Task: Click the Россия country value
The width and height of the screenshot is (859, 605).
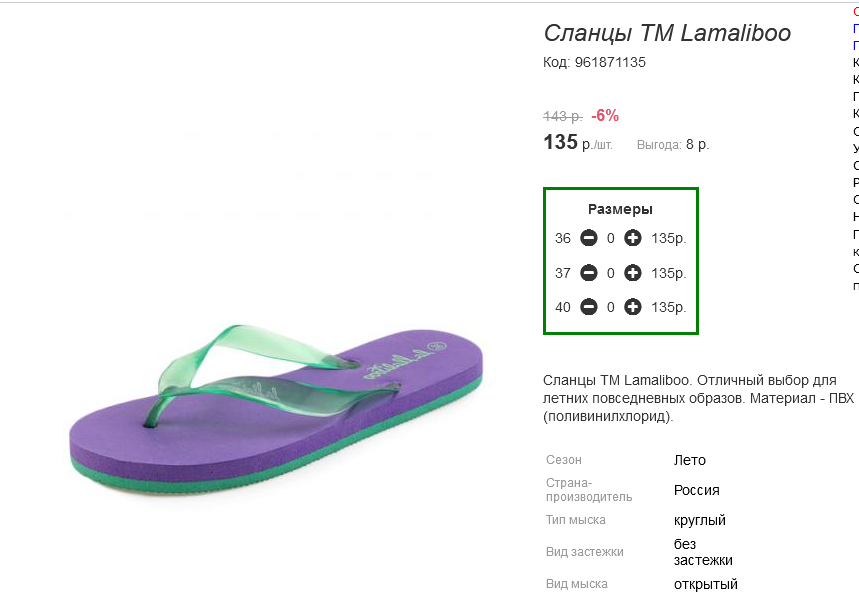Action: pos(696,490)
